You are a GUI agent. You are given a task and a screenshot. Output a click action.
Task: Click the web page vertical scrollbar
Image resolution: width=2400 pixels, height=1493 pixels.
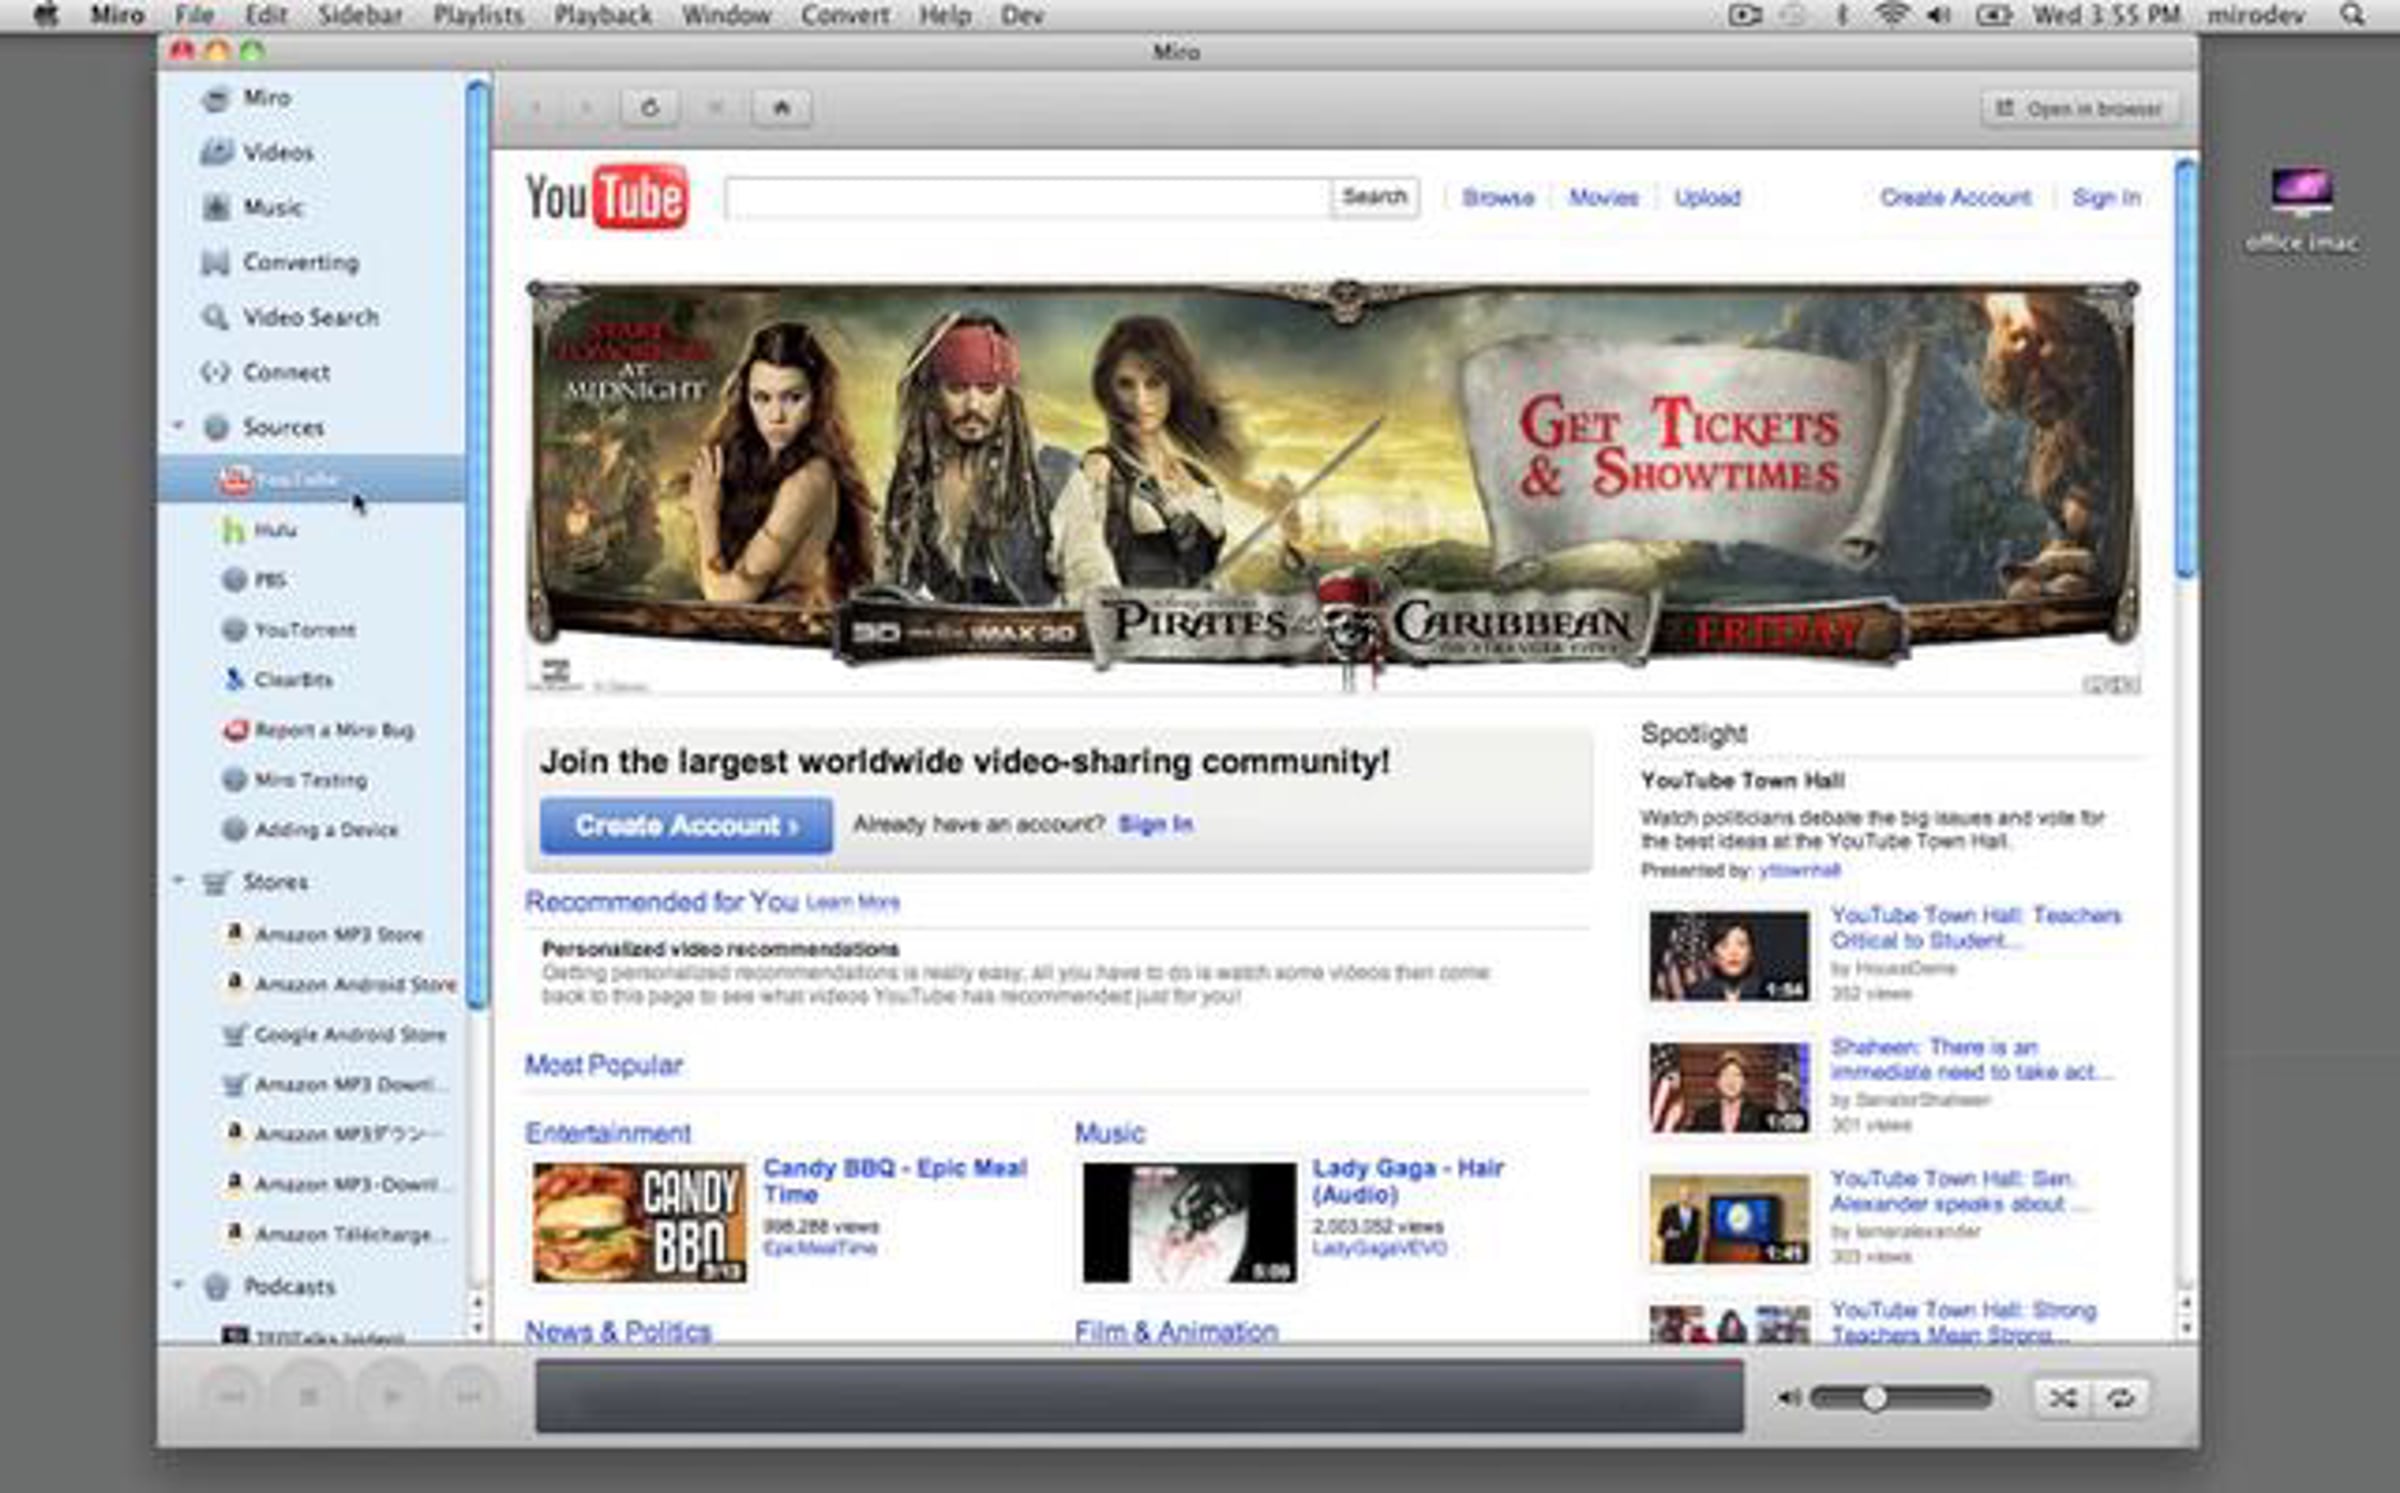coord(2186,368)
